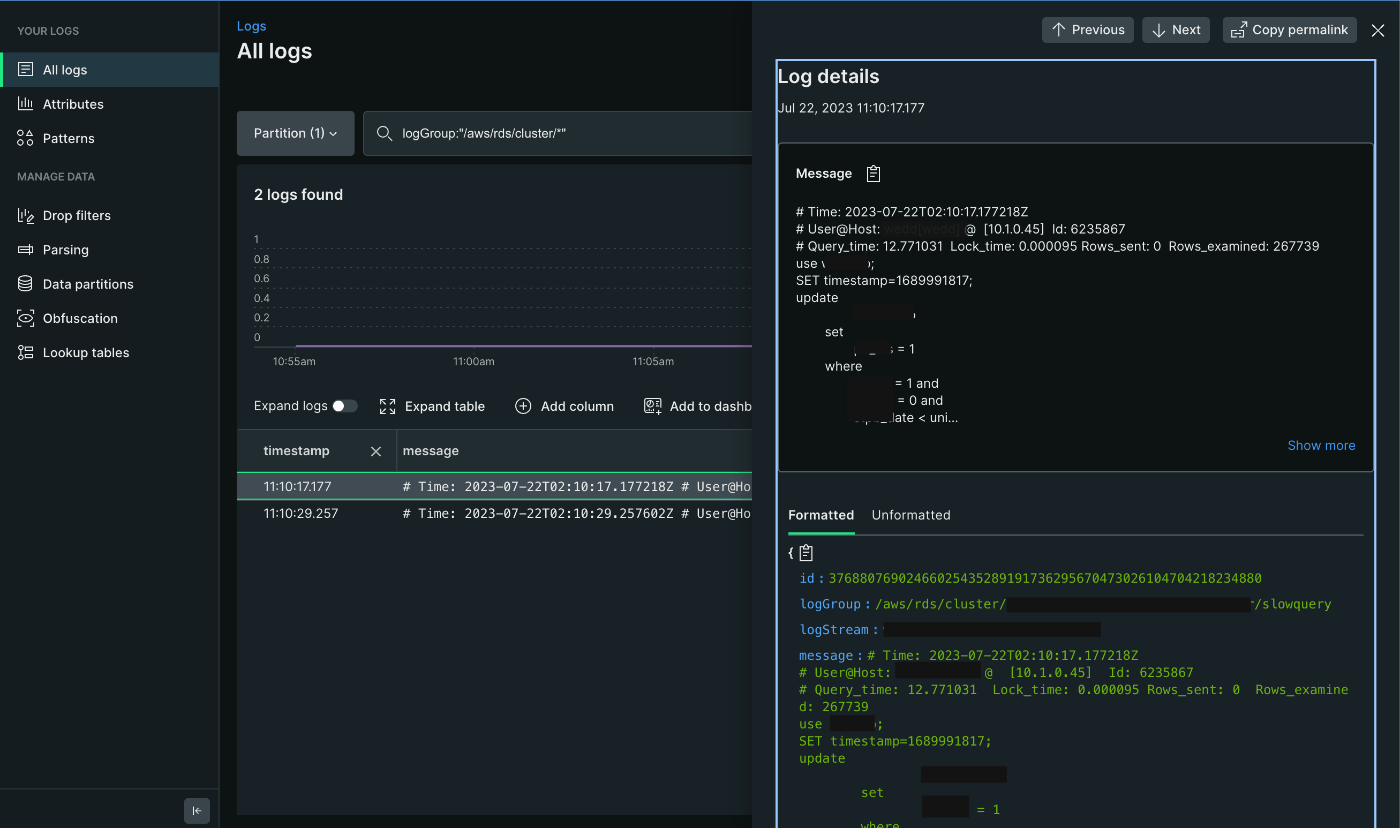Click the Parsing icon
This screenshot has height=828, width=1400.
click(x=25, y=250)
